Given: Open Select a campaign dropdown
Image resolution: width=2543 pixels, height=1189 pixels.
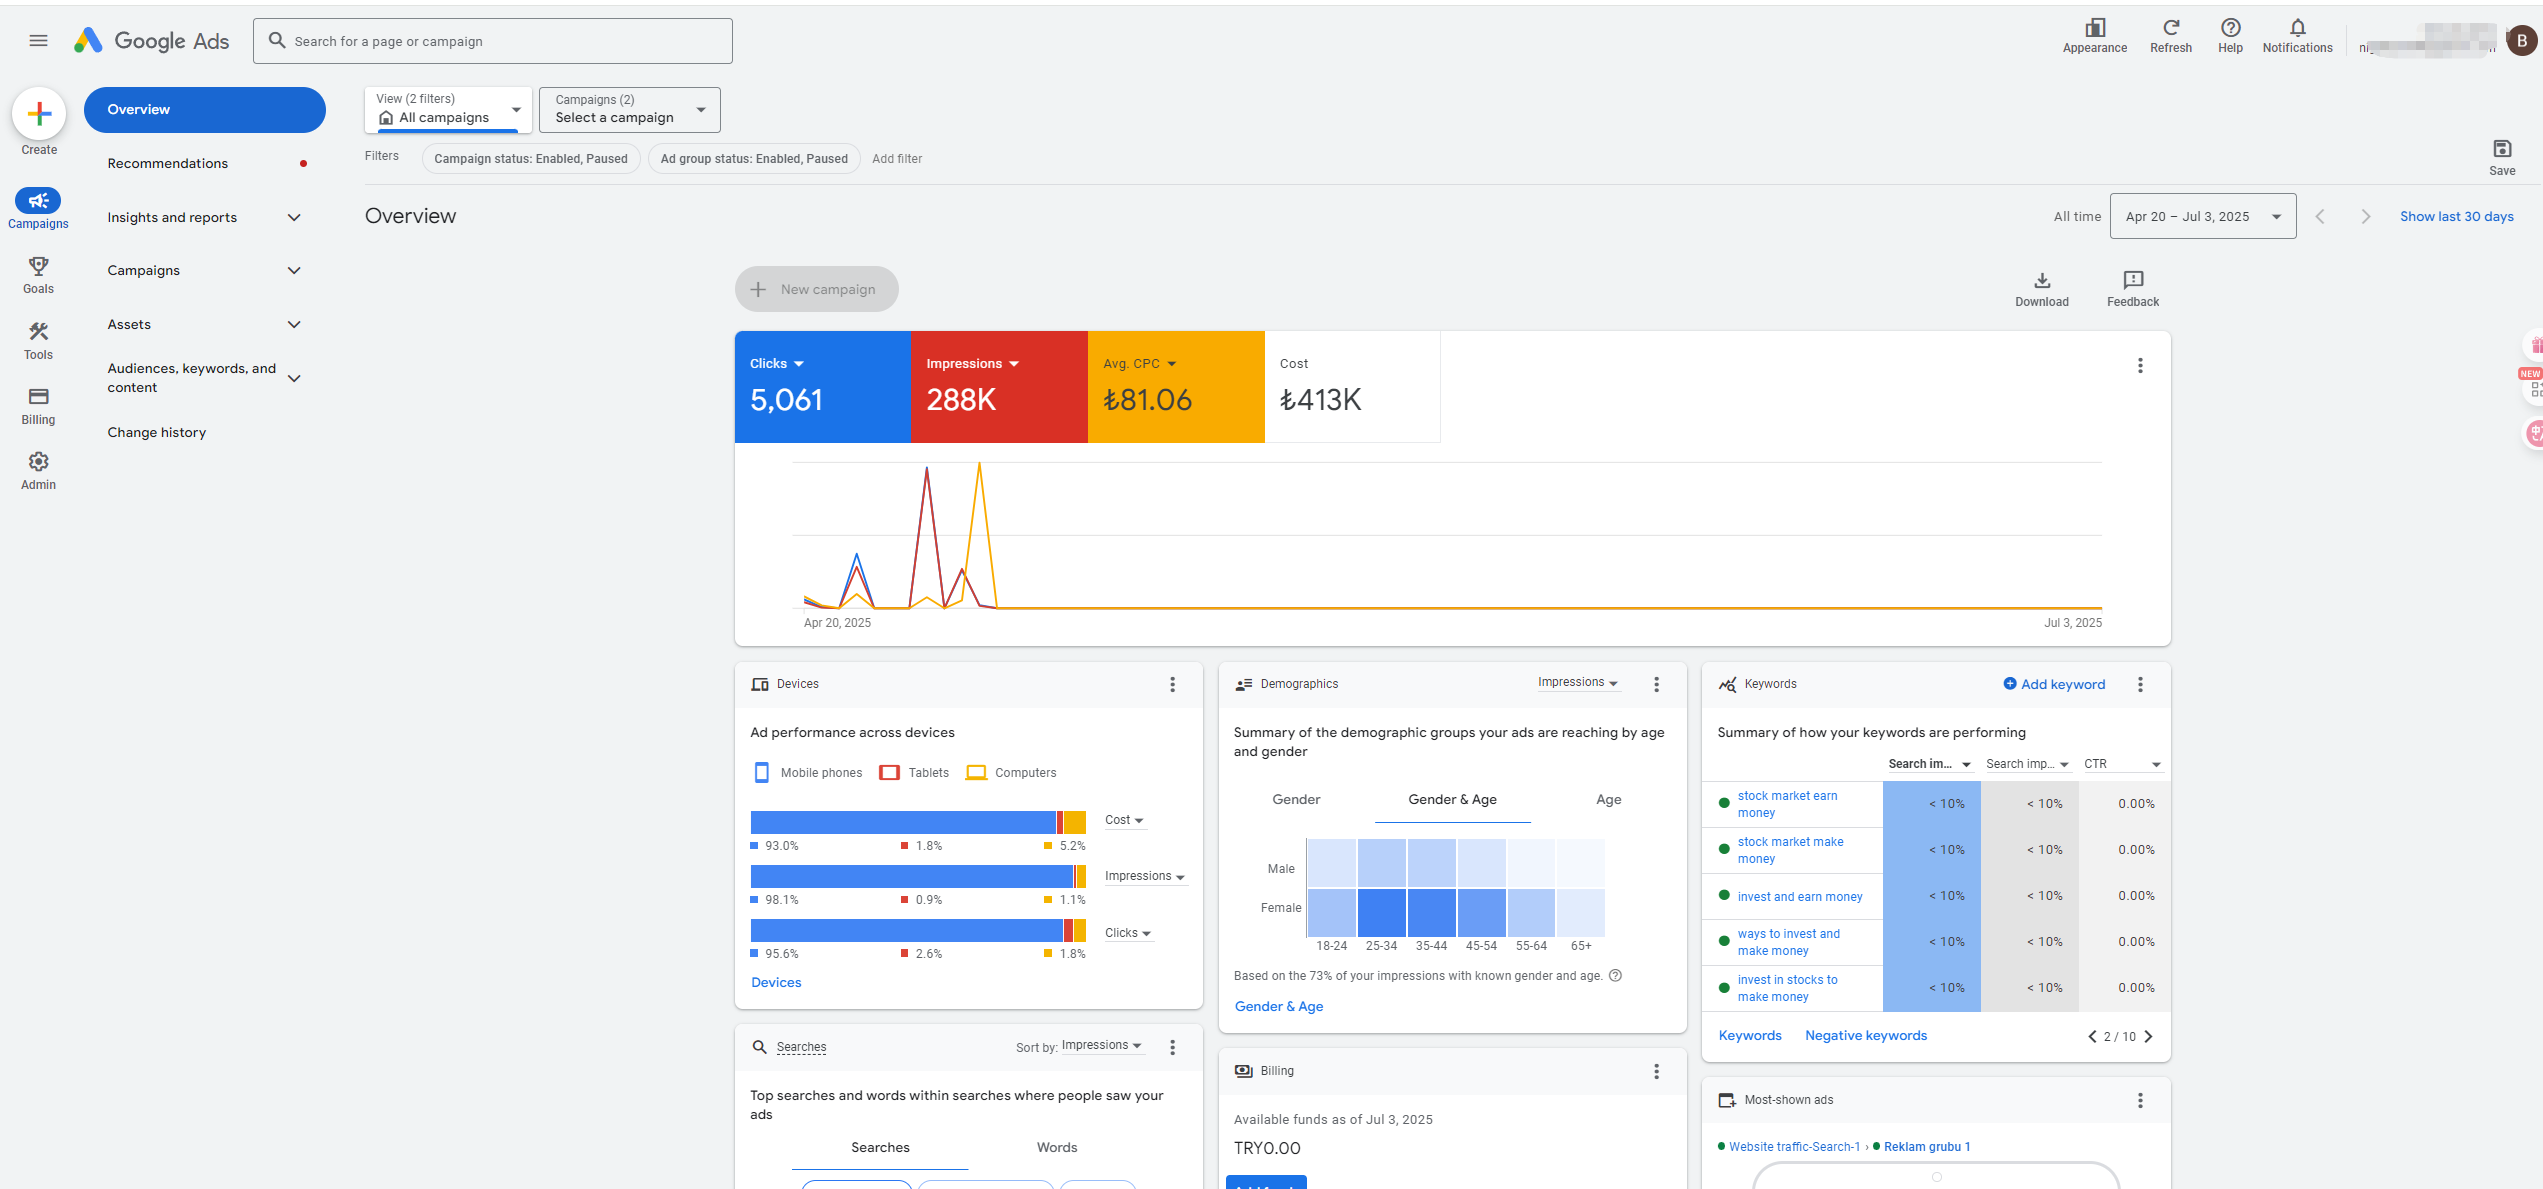Looking at the screenshot, I should [x=629, y=109].
